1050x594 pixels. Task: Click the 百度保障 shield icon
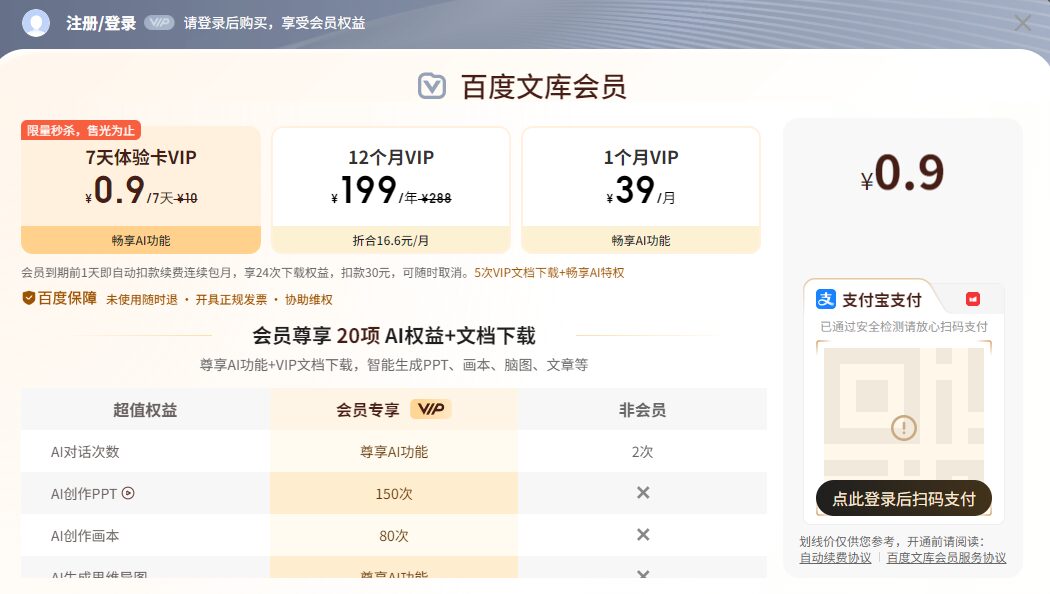click(28, 298)
